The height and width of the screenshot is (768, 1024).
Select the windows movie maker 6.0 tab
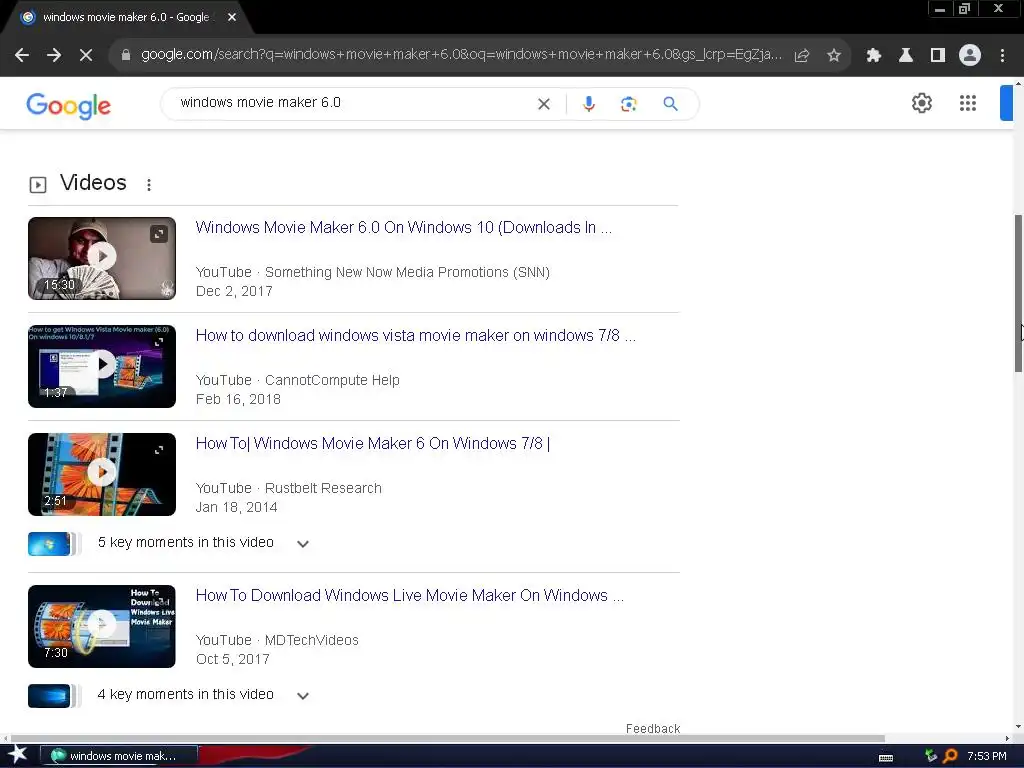tap(127, 18)
